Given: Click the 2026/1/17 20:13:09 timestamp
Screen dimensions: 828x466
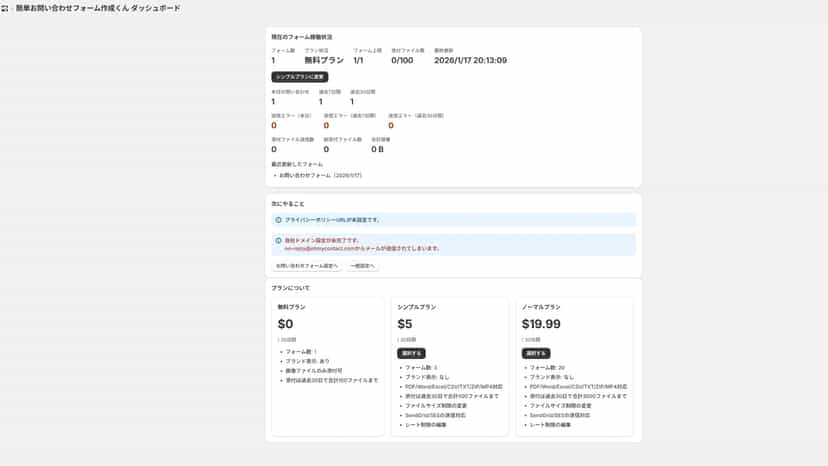Looking at the screenshot, I should click(471, 61).
